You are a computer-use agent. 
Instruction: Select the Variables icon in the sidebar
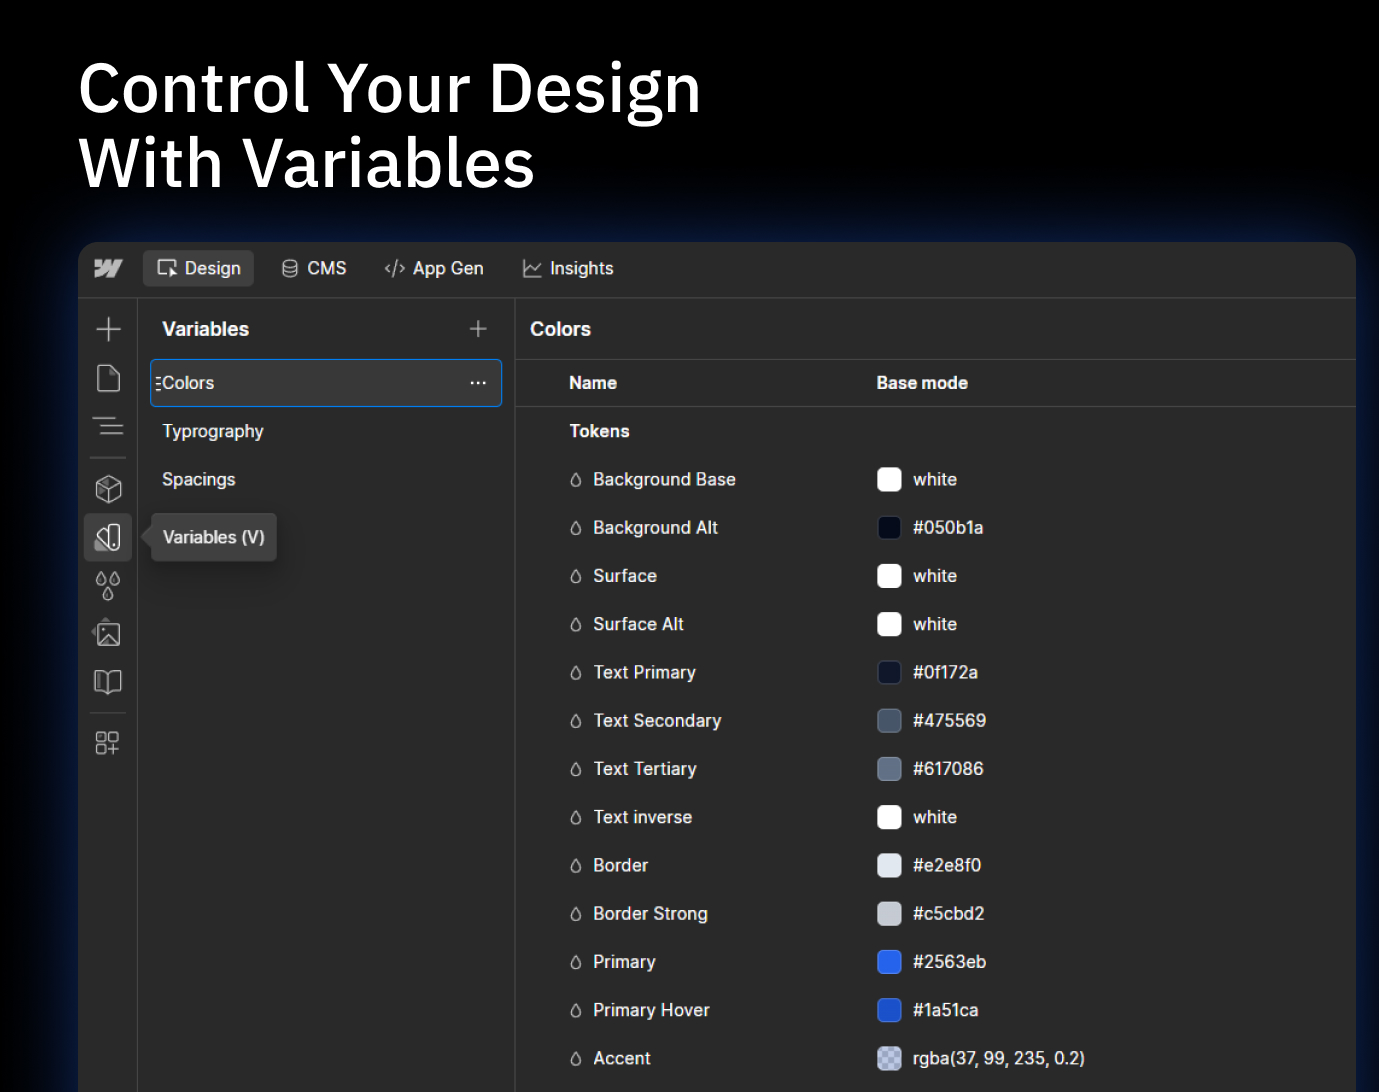(x=107, y=537)
